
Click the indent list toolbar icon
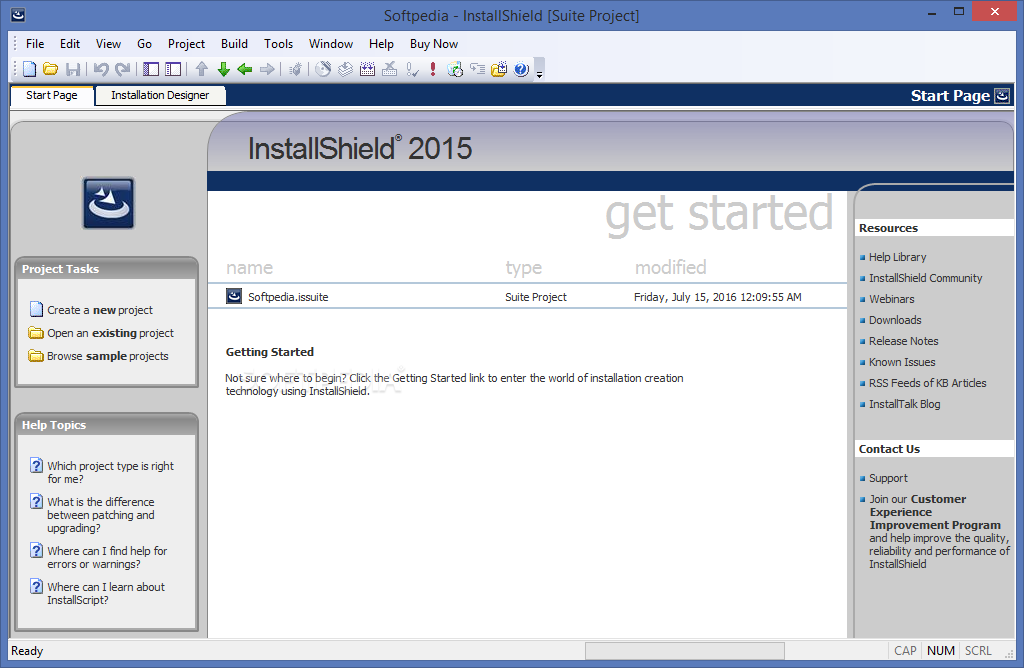(477, 69)
